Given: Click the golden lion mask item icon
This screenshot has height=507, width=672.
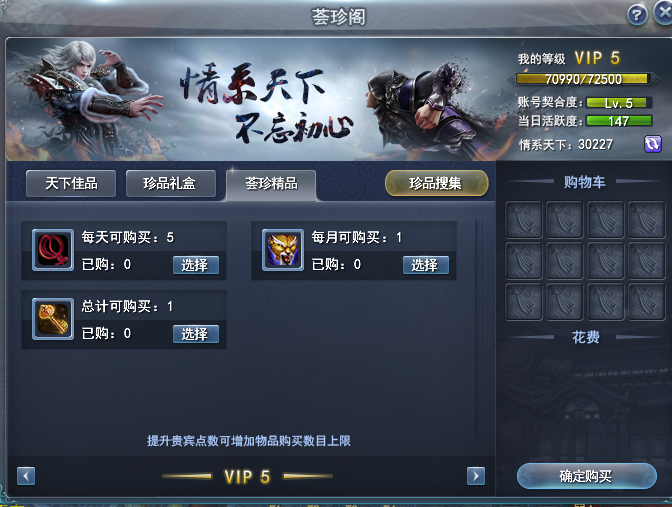Looking at the screenshot, I should pos(283,250).
